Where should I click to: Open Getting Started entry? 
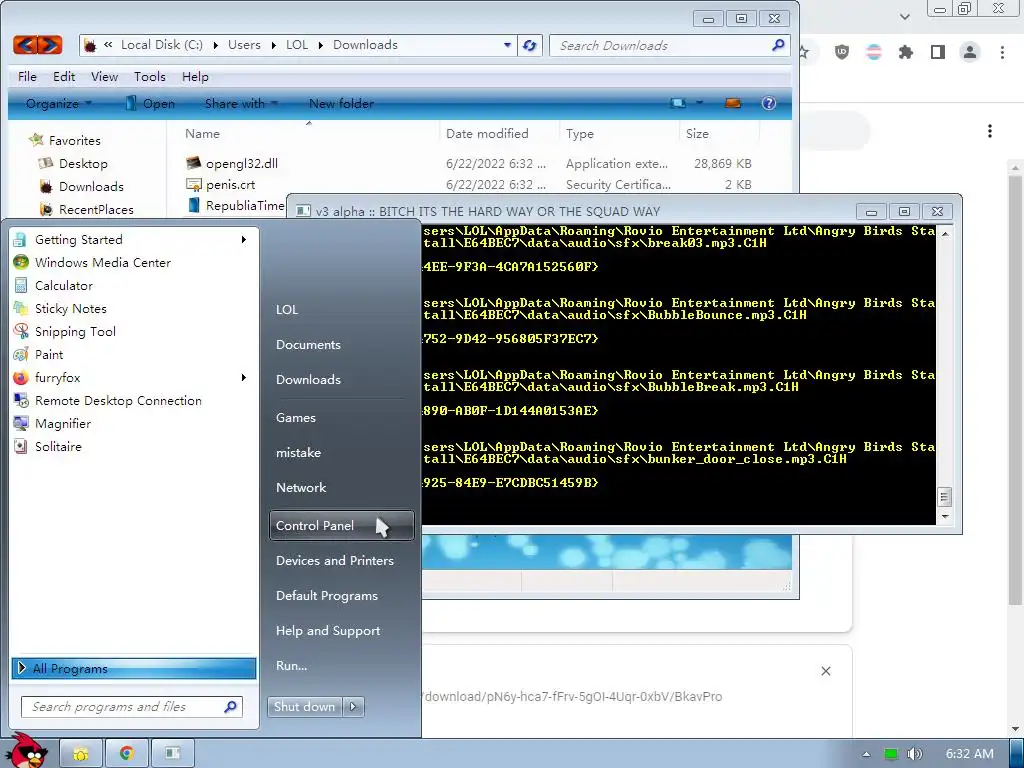coord(78,240)
